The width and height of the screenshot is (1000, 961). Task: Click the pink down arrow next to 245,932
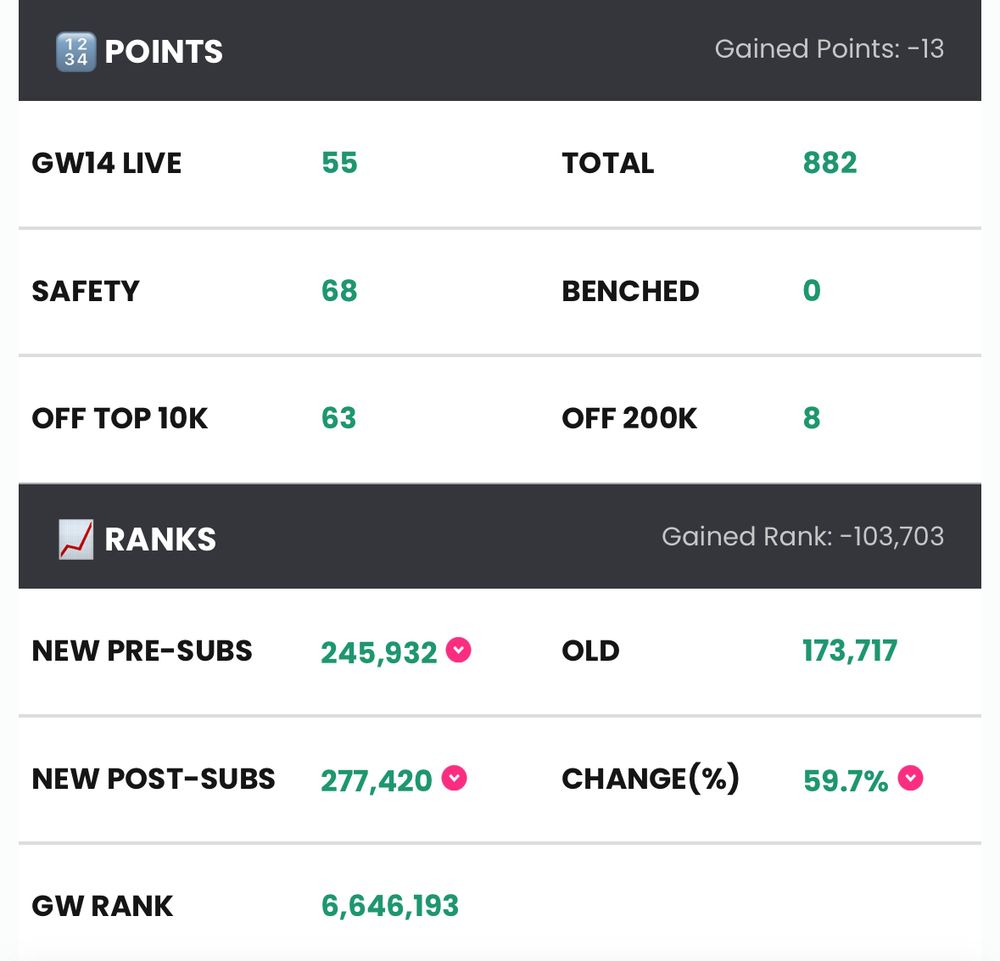[458, 650]
